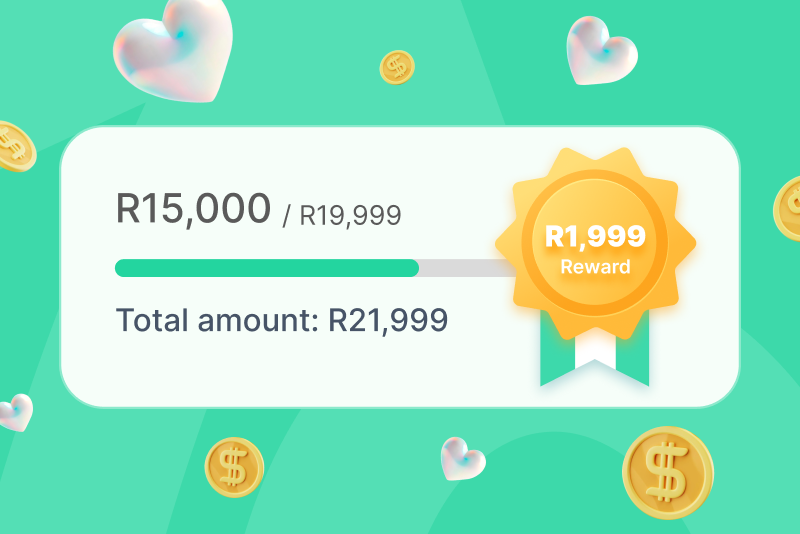Click the unfilled gray part of the progress bar
Image resolution: width=800 pixels, height=534 pixels.
pos(465,268)
